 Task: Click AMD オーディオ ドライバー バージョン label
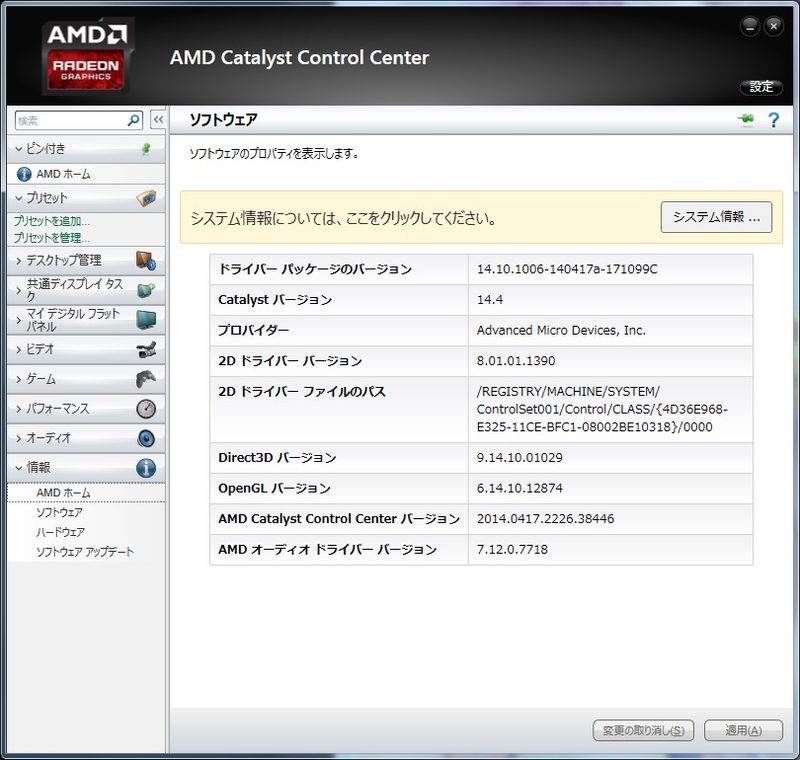tap(328, 549)
